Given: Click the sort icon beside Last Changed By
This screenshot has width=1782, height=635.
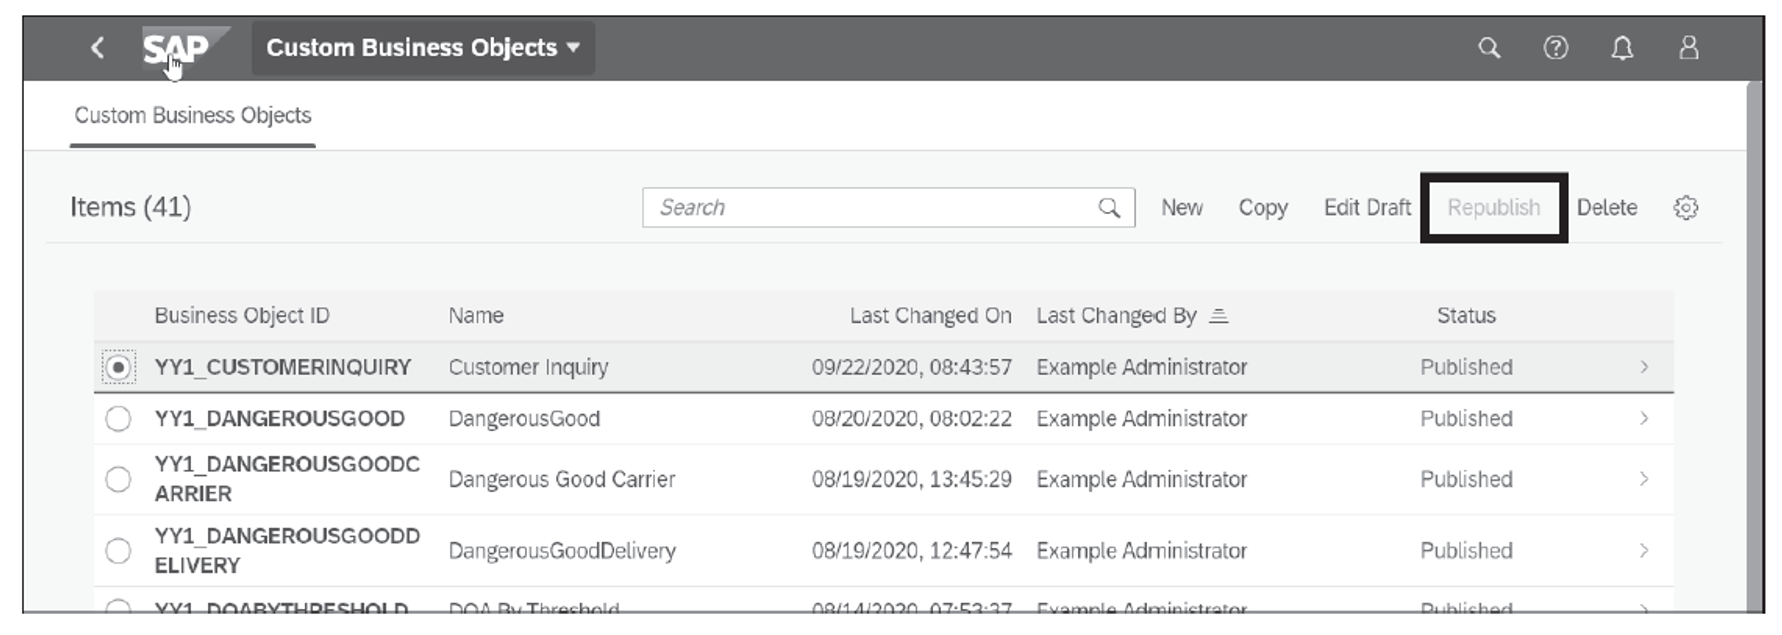Looking at the screenshot, I should click(1218, 316).
